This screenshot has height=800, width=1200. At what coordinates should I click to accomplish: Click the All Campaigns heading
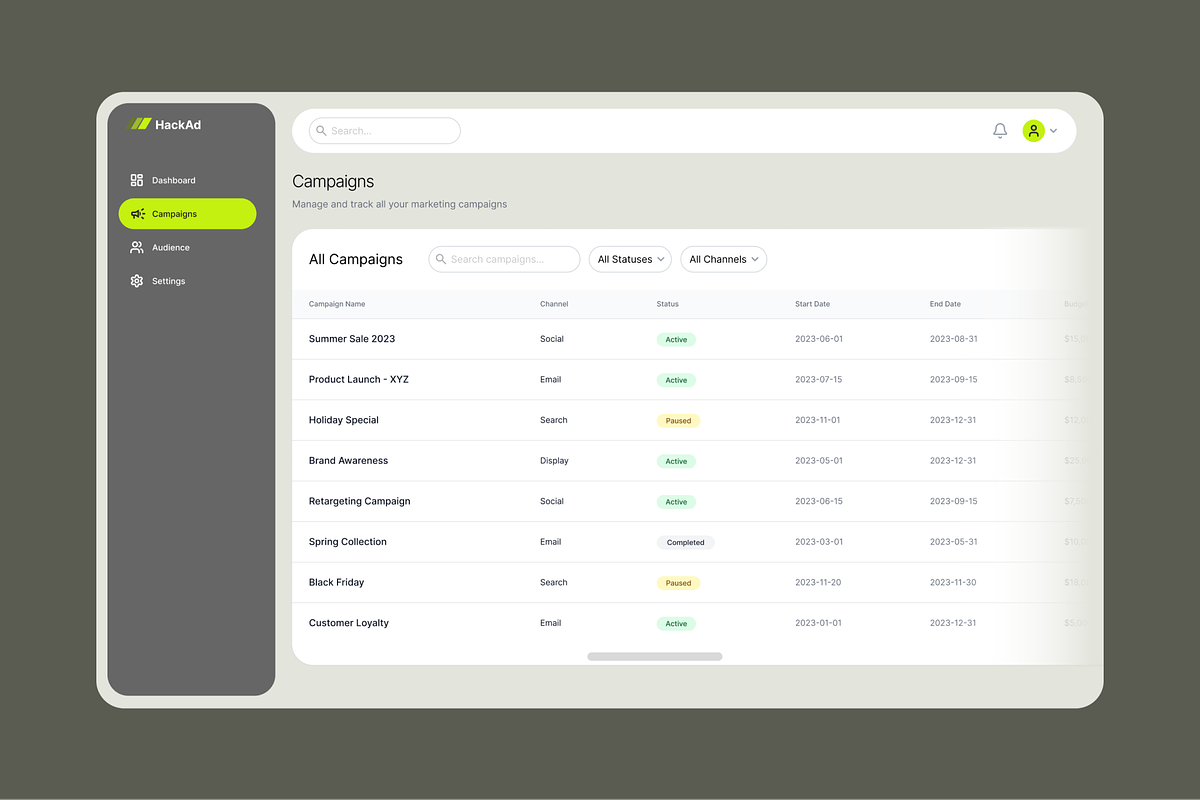356,259
